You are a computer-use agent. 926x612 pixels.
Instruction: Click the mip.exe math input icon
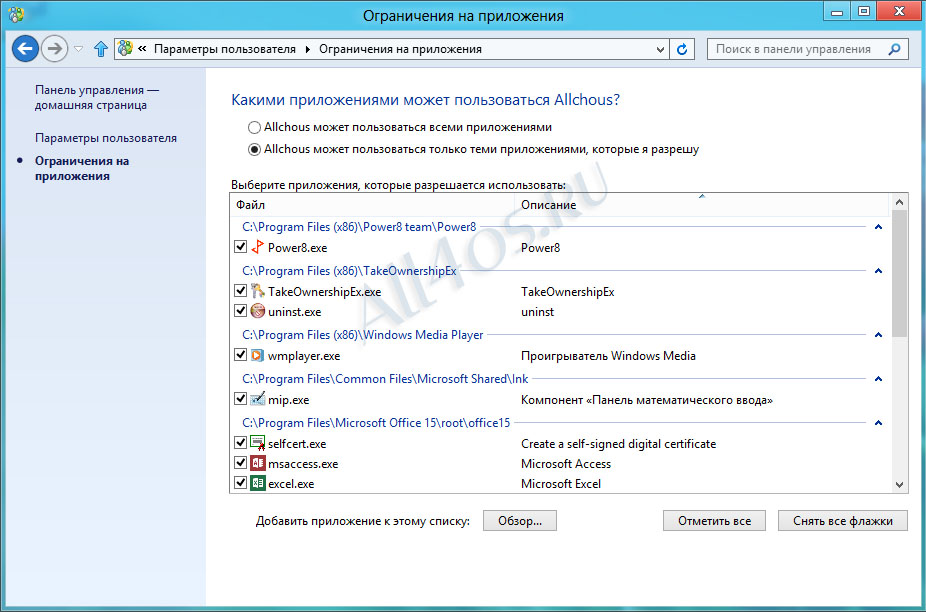257,399
